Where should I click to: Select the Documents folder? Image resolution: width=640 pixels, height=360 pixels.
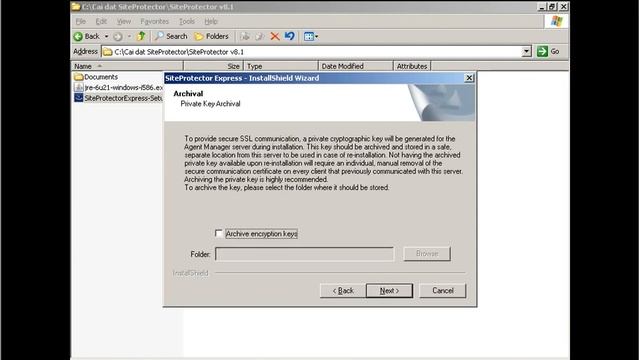click(96, 77)
